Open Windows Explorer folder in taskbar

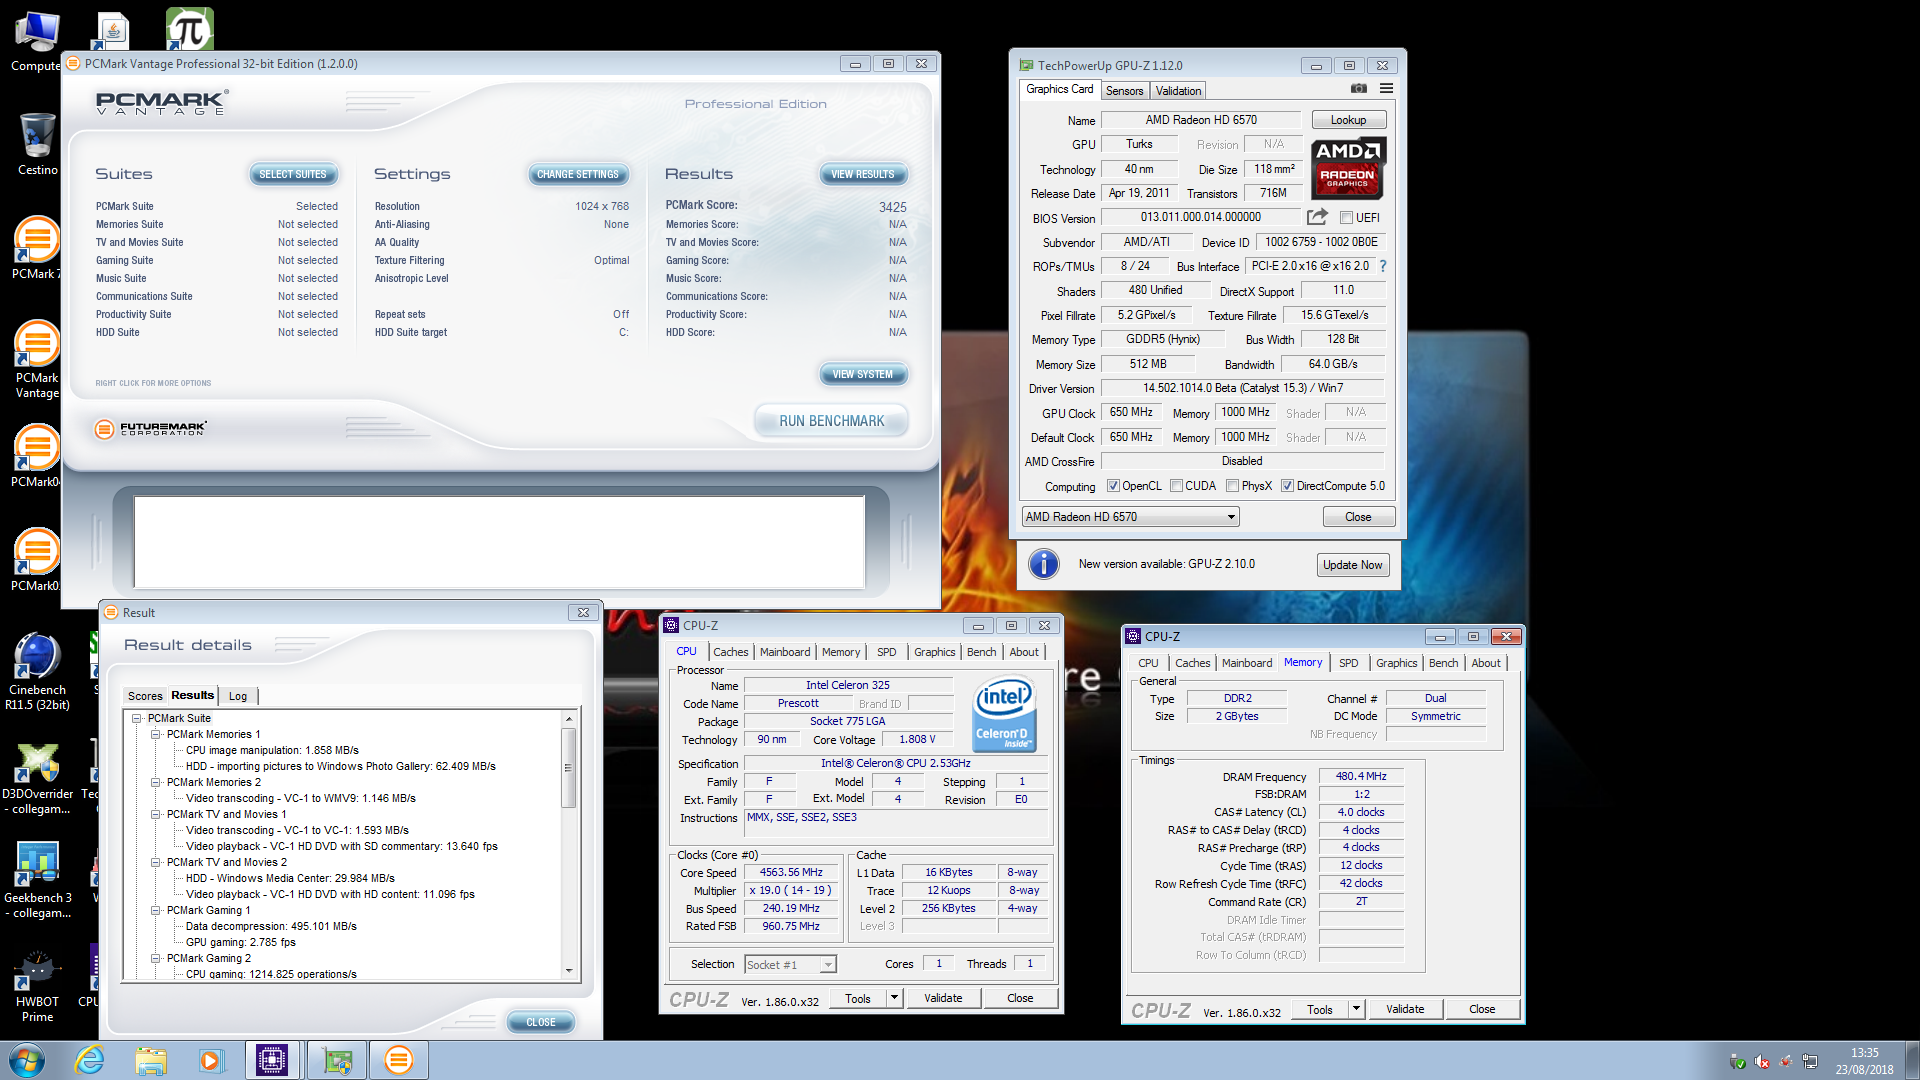(151, 1060)
